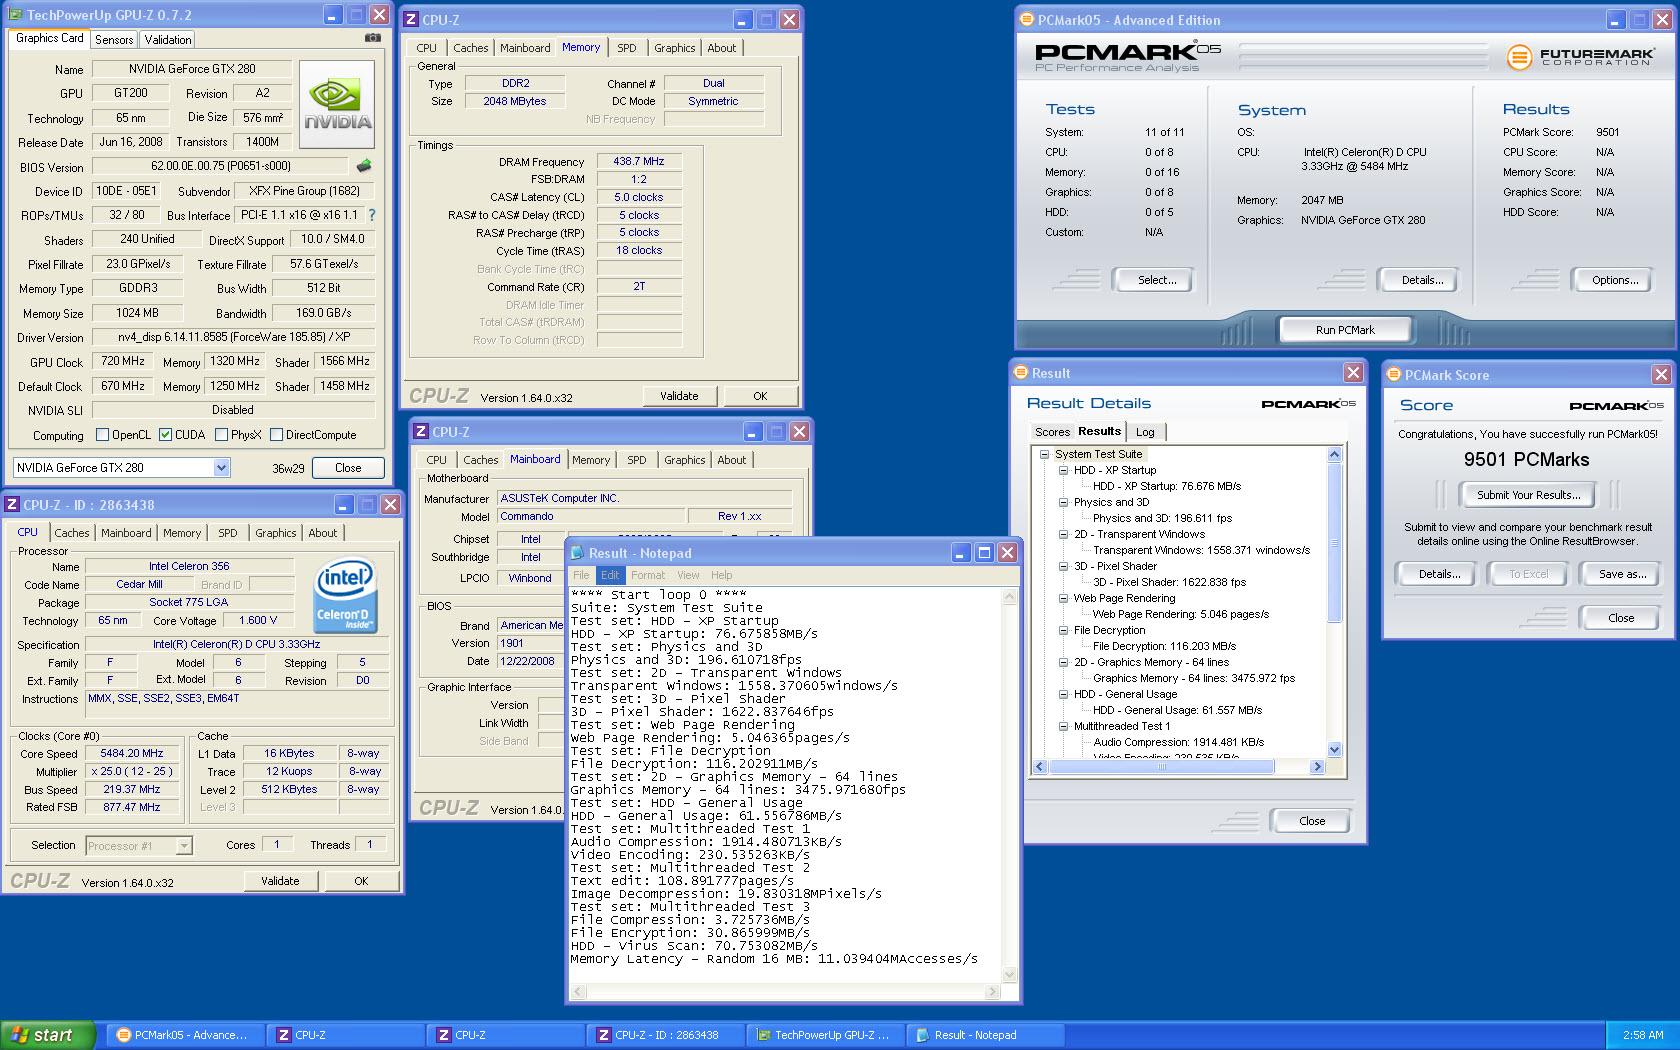Click the Notepad title bar icon
This screenshot has height=1050, width=1680.
[x=577, y=553]
